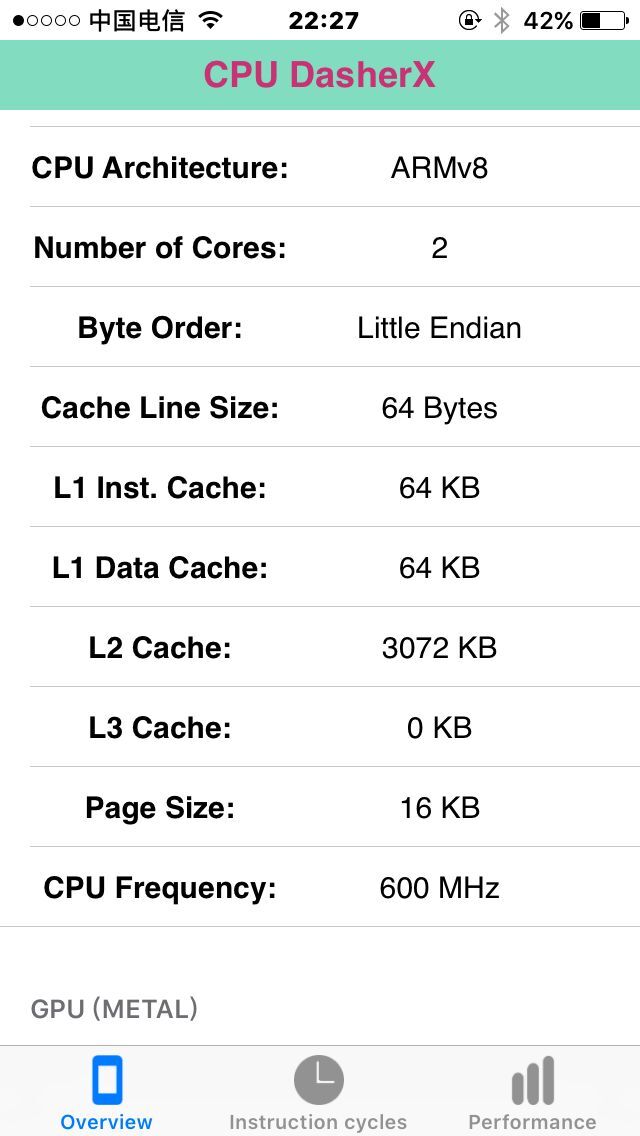Tap the Wi-Fi signal icon

(x=210, y=20)
